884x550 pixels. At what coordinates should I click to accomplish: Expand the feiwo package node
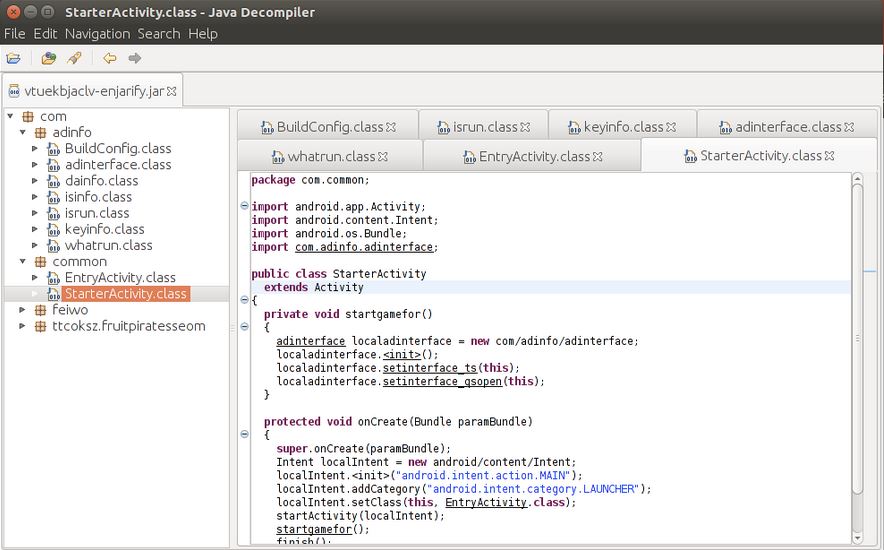[23, 310]
